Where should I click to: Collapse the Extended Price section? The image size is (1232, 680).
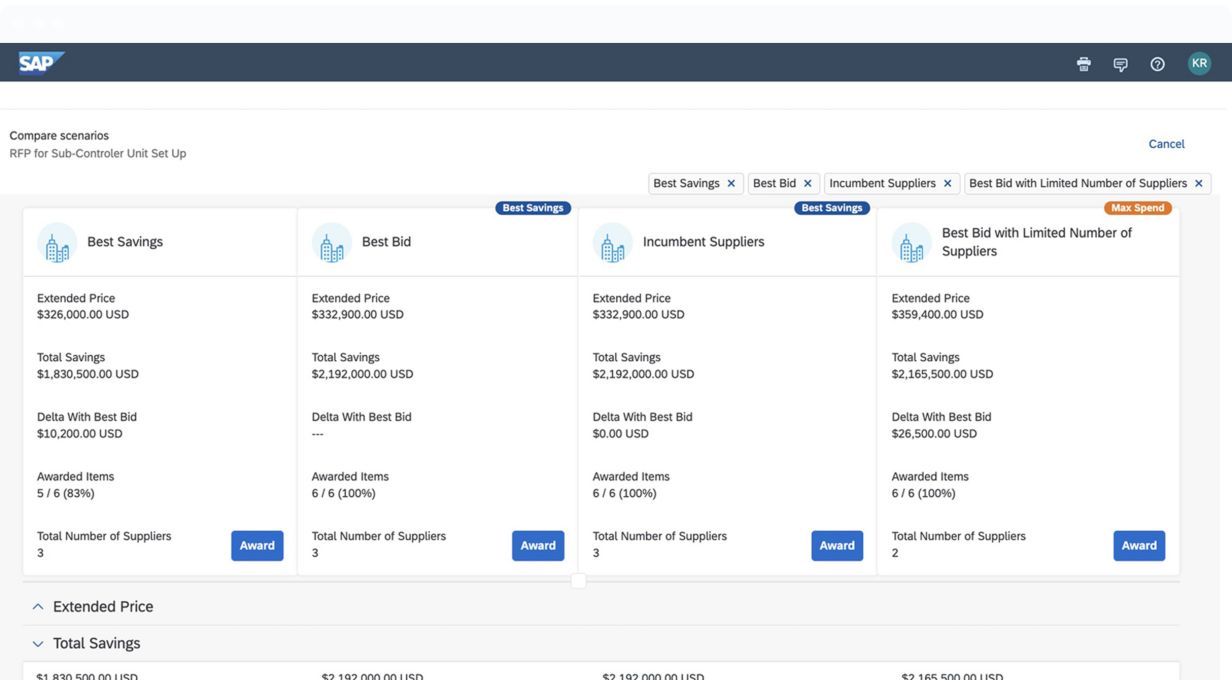coord(38,607)
